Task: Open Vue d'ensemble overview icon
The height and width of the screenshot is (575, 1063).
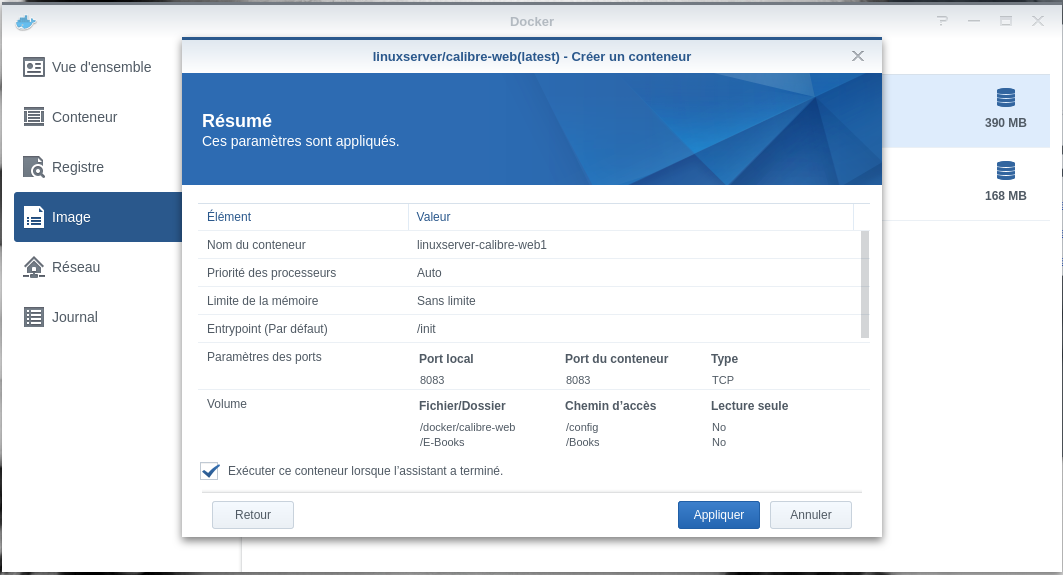Action: tap(34, 67)
